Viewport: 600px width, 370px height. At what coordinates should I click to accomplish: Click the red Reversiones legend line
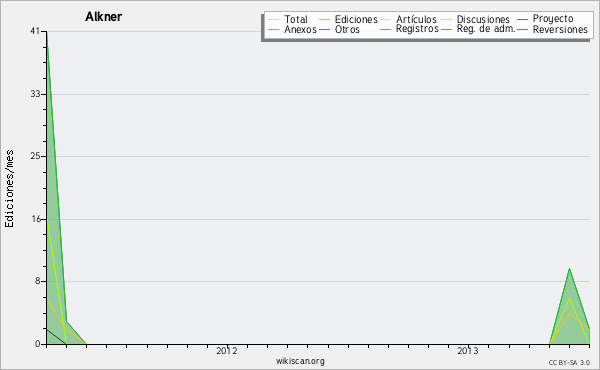tap(522, 29)
